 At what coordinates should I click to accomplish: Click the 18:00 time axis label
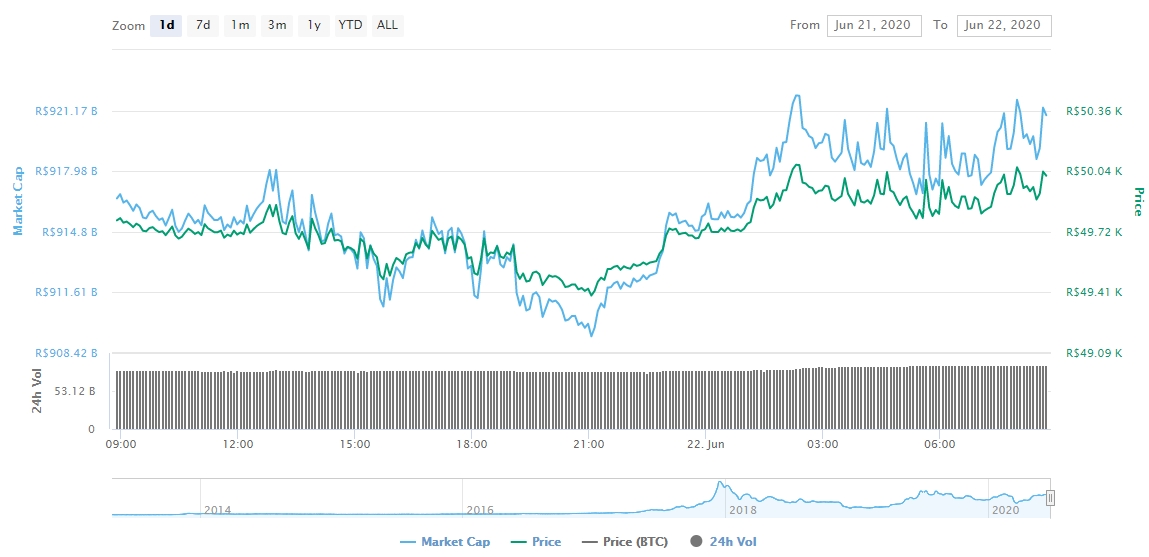472,444
